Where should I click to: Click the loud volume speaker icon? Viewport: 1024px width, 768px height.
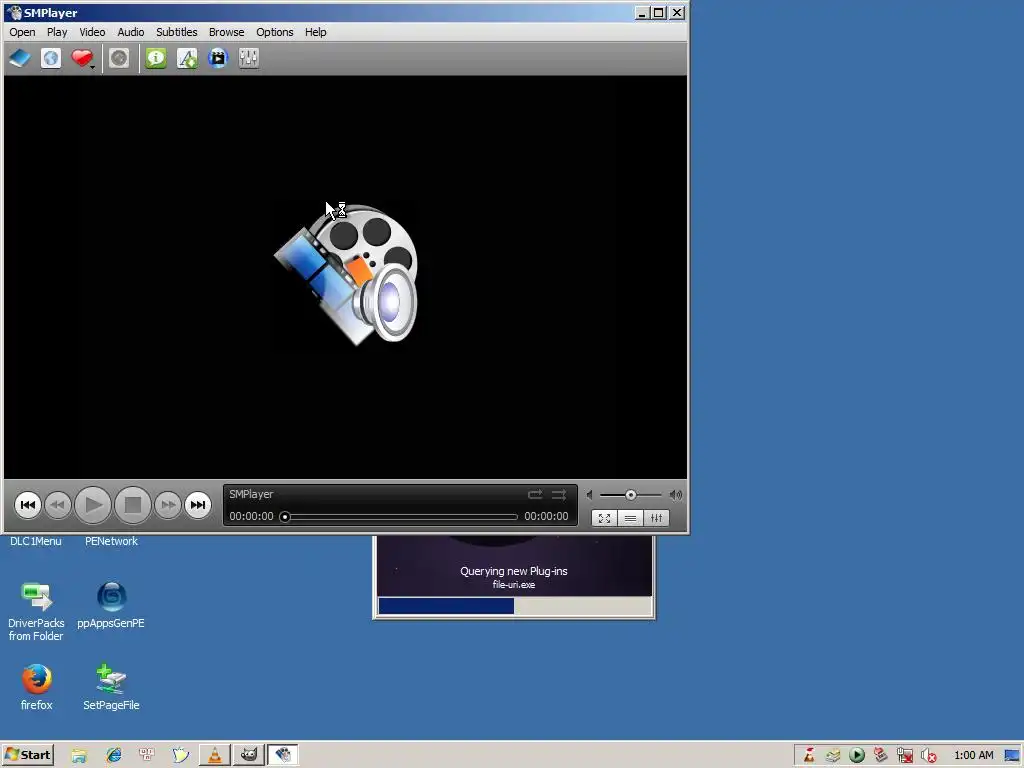coord(676,495)
